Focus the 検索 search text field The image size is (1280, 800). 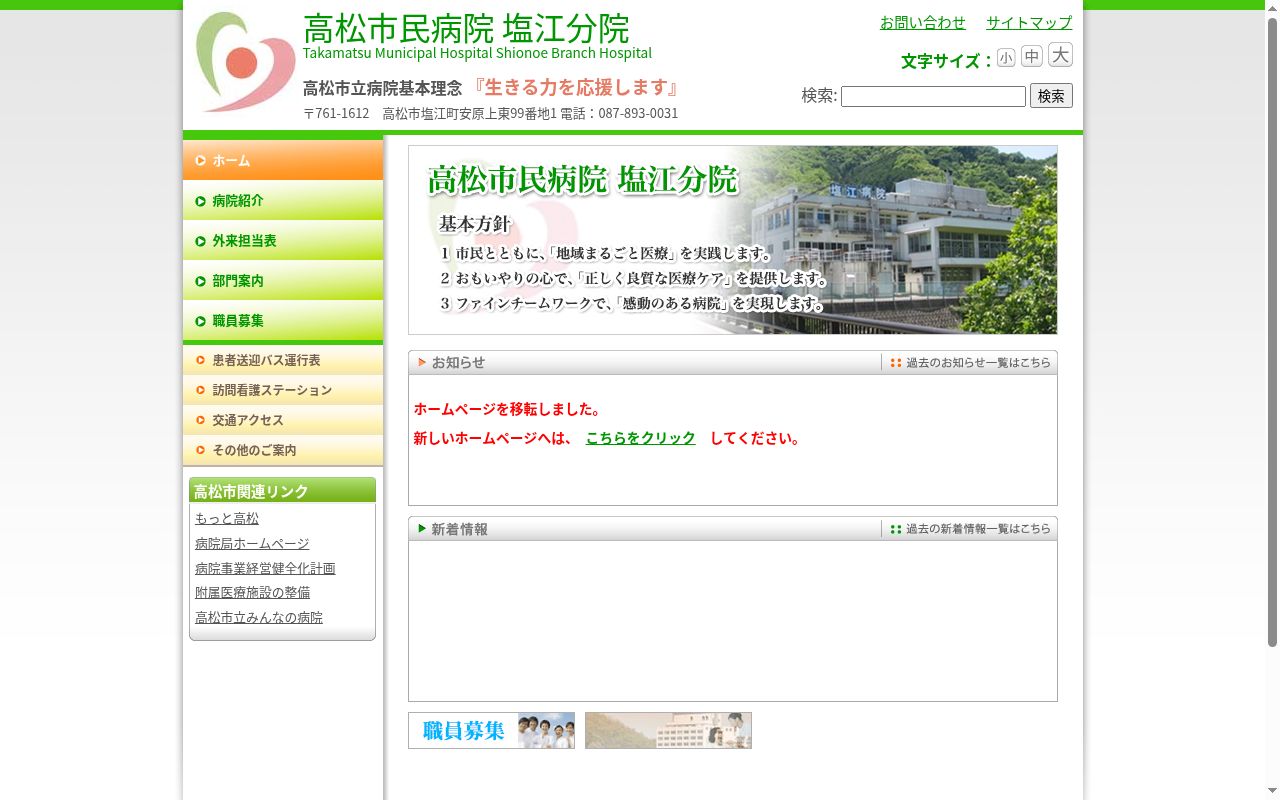click(x=933, y=96)
